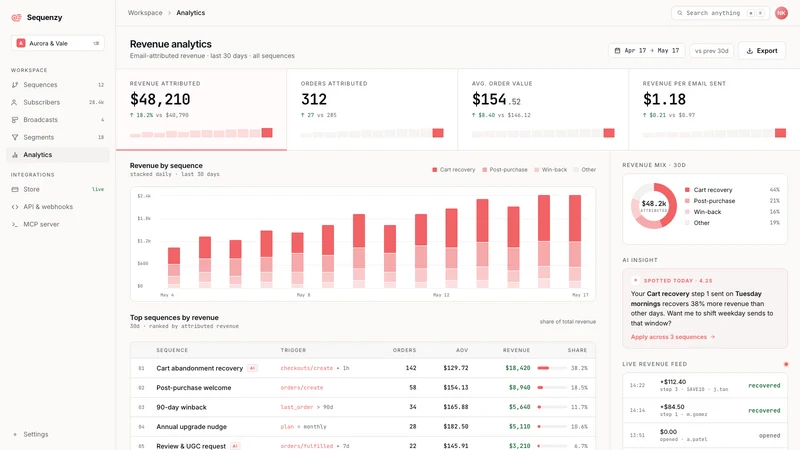Open Post-purchase welcome row
Screen dimensions: 800x450
[x=363, y=388]
